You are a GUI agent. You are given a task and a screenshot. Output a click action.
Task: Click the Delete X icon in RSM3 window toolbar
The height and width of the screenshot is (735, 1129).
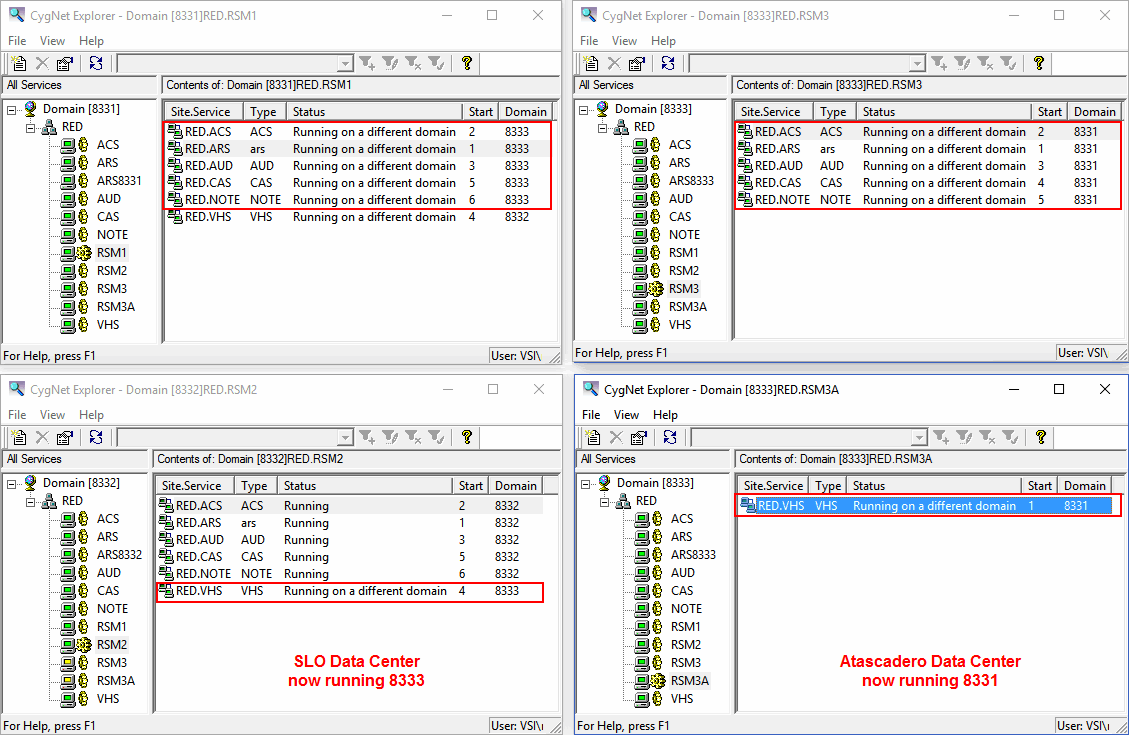coord(613,63)
